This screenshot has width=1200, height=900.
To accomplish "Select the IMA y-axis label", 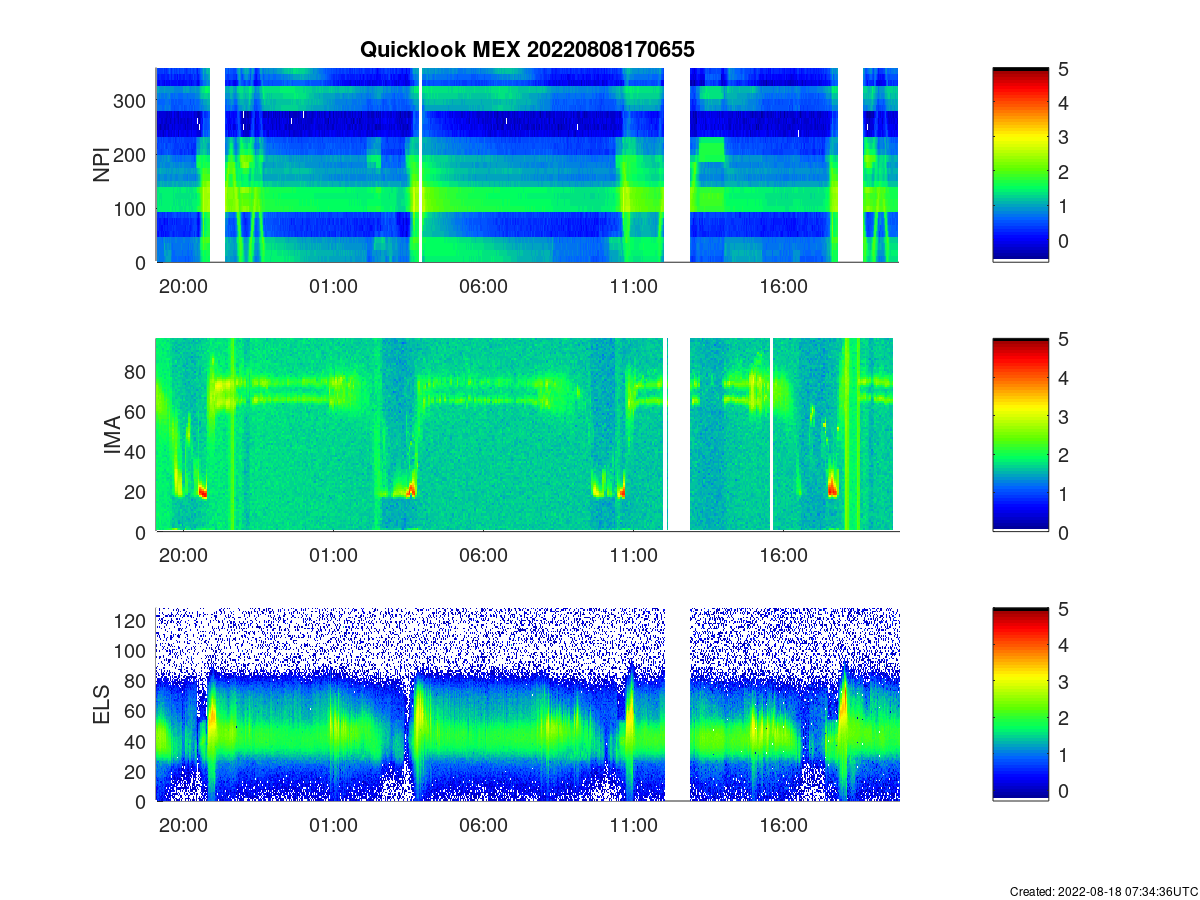I will pyautogui.click(x=111, y=436).
